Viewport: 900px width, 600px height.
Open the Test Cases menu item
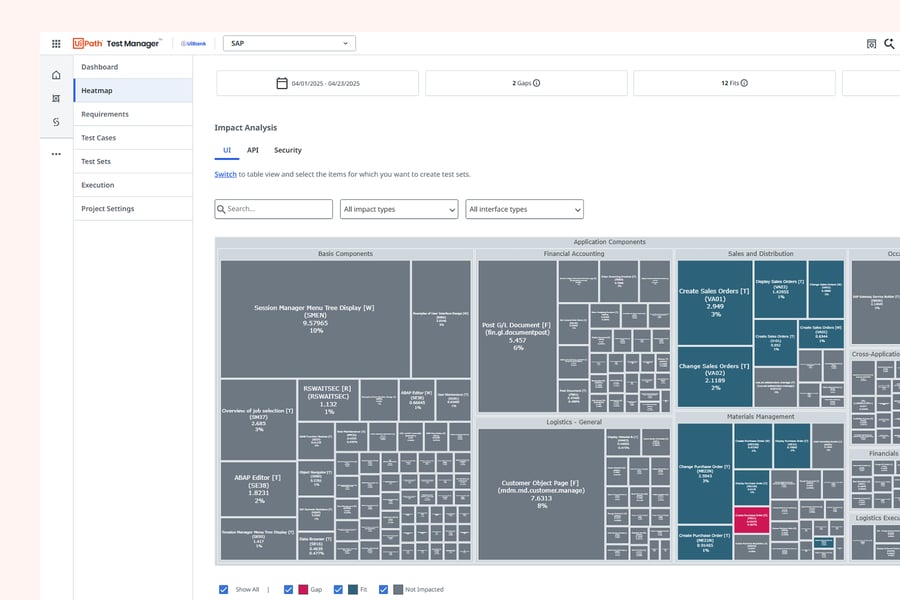[133, 138]
